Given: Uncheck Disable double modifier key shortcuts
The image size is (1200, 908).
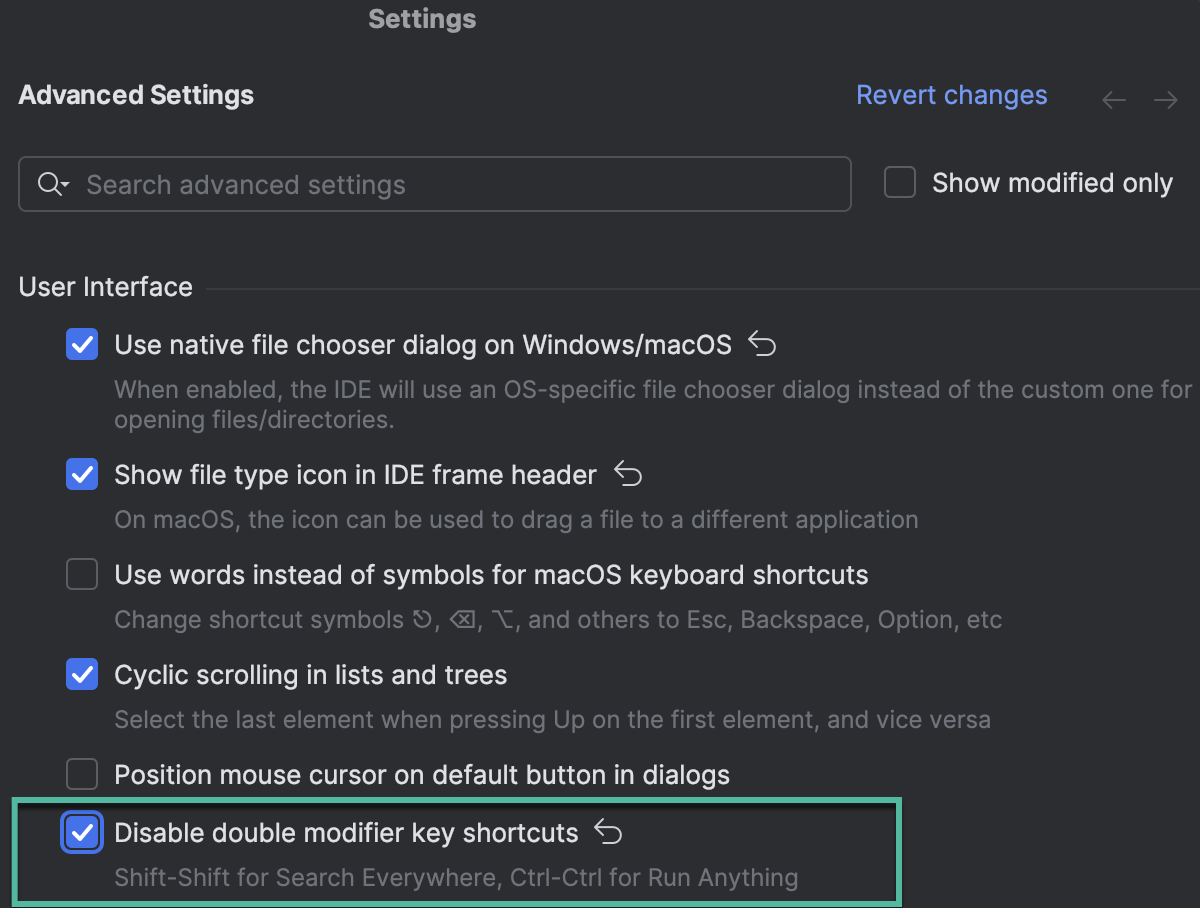Looking at the screenshot, I should point(82,832).
